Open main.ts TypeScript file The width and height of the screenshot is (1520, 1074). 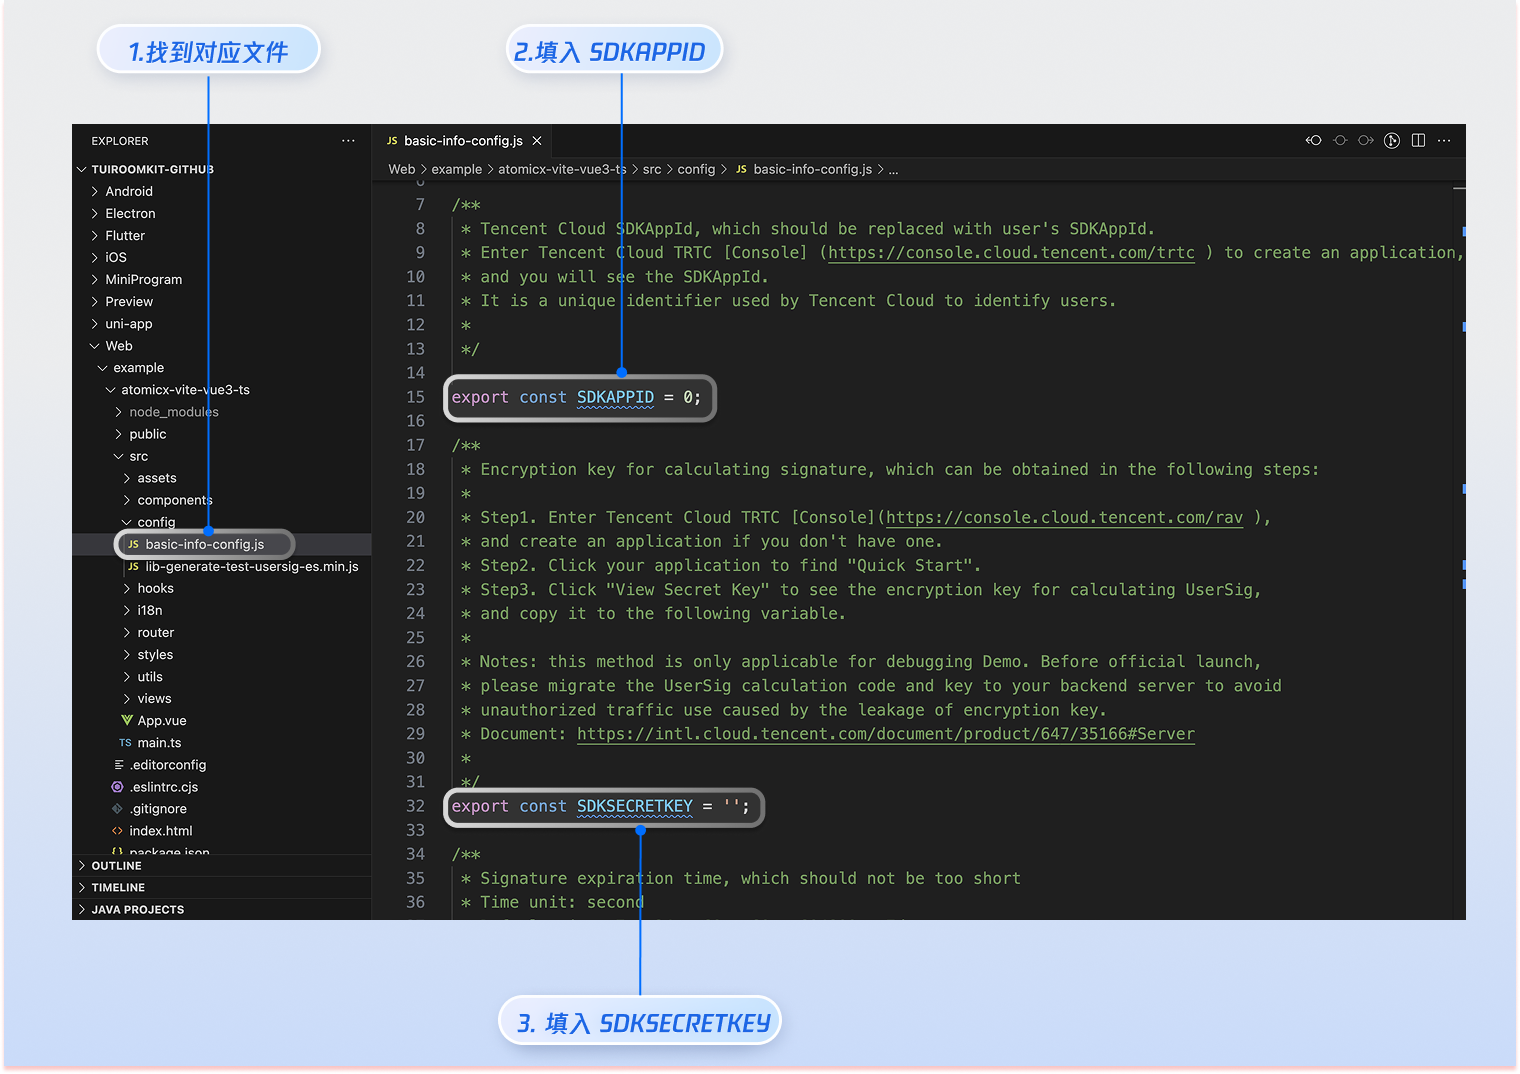(159, 743)
